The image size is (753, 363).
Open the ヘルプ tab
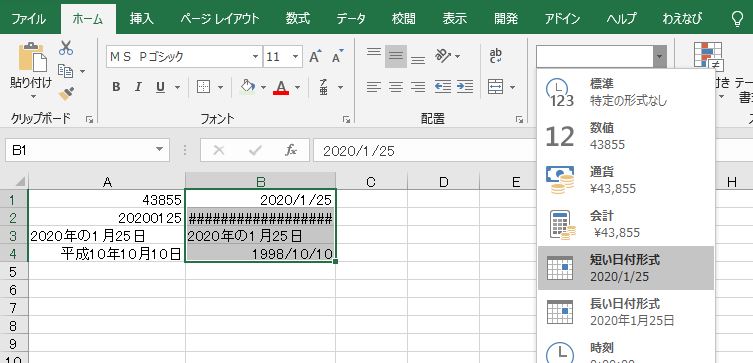[x=621, y=19]
